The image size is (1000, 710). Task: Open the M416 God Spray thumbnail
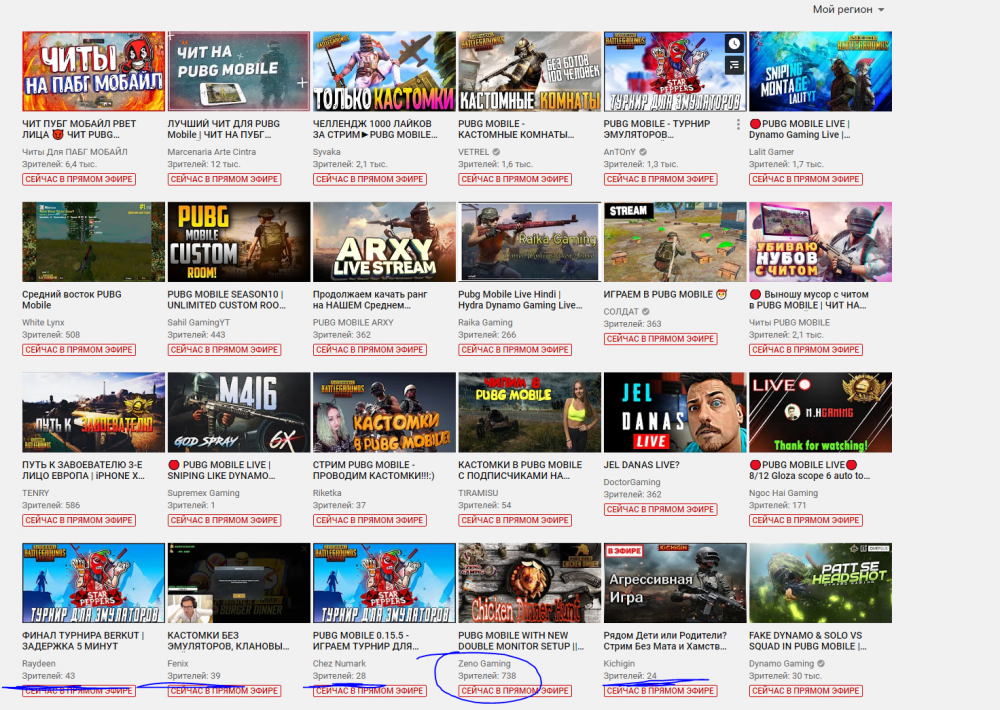pyautogui.click(x=238, y=413)
